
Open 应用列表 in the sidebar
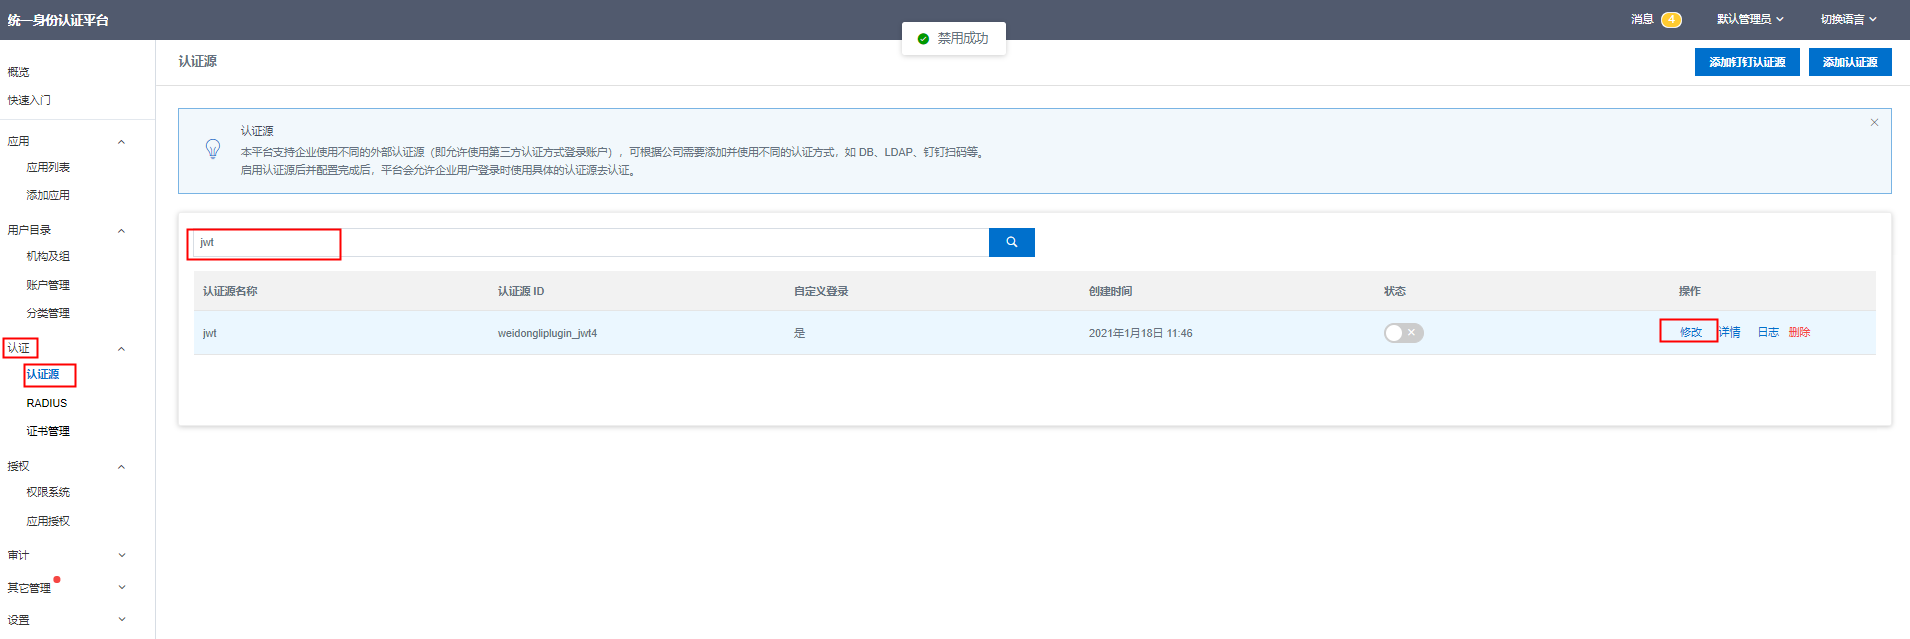click(x=48, y=167)
